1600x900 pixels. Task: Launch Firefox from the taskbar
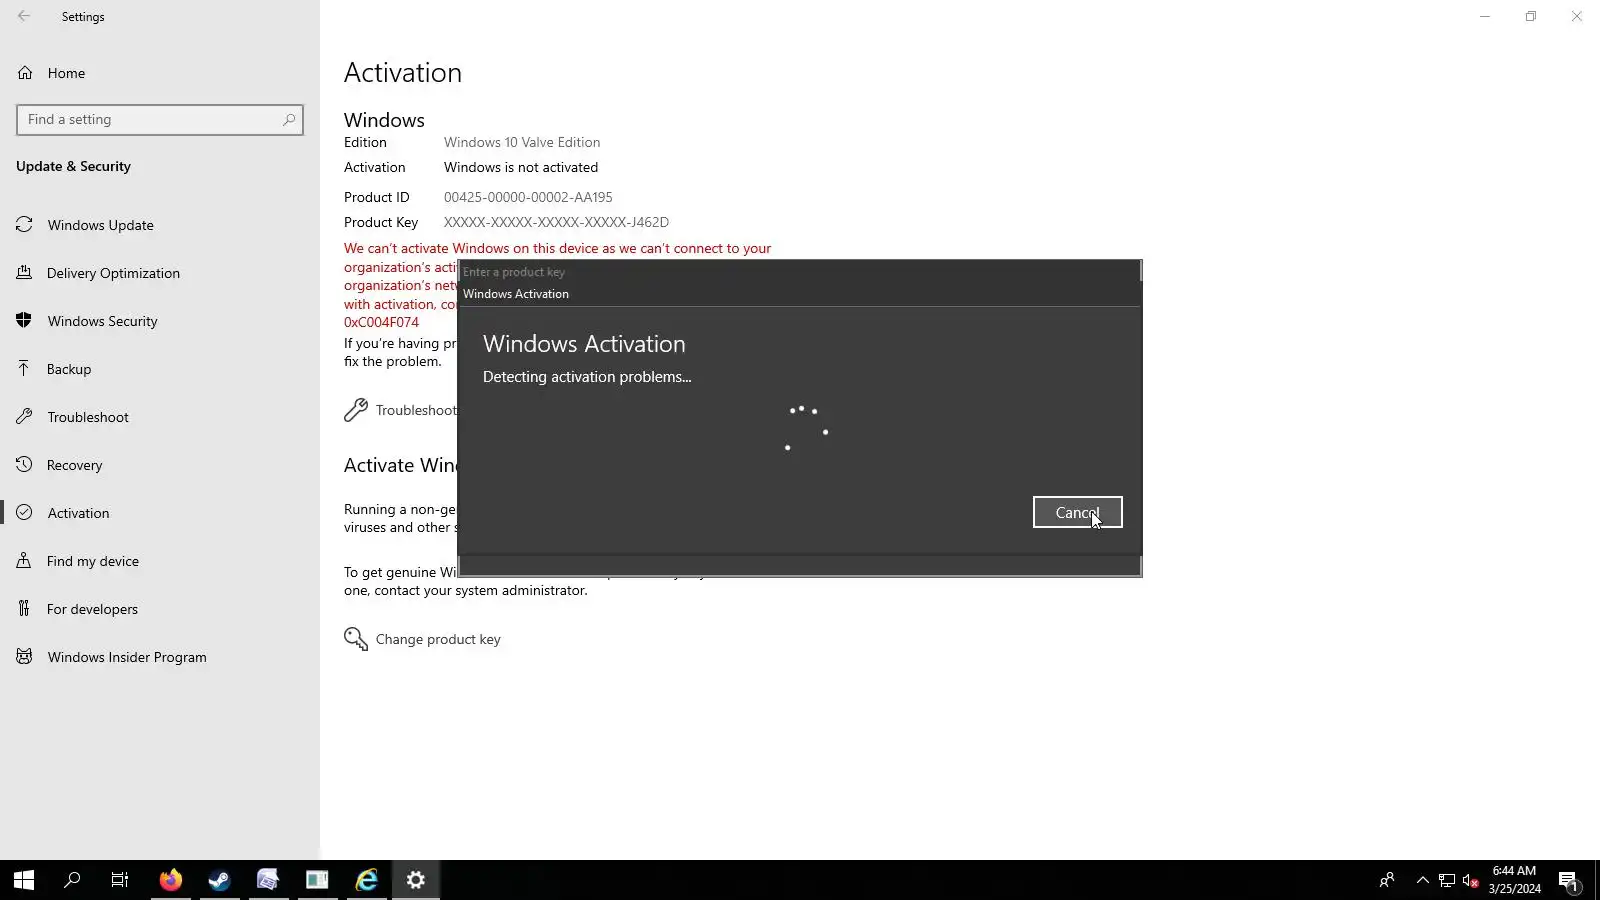[171, 880]
